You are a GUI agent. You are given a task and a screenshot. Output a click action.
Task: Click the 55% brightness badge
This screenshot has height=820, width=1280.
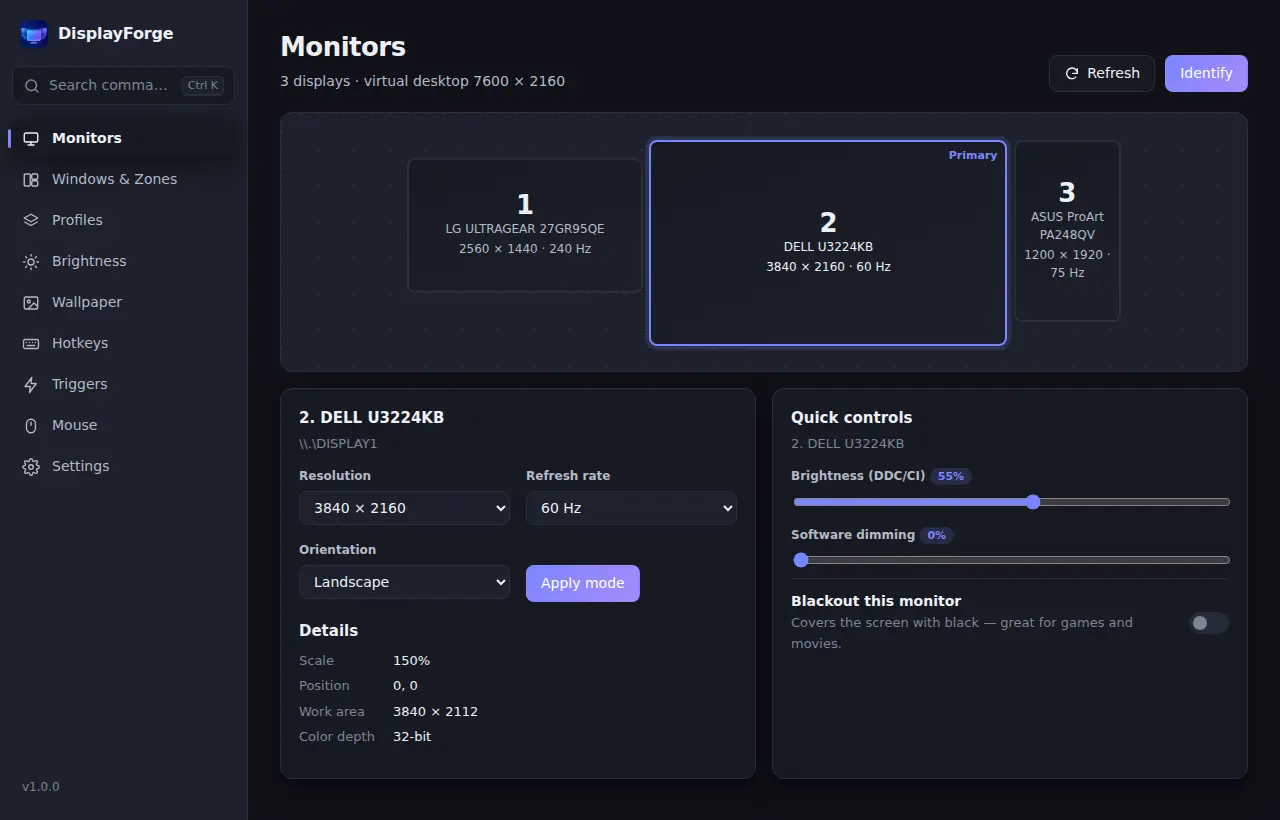click(951, 476)
